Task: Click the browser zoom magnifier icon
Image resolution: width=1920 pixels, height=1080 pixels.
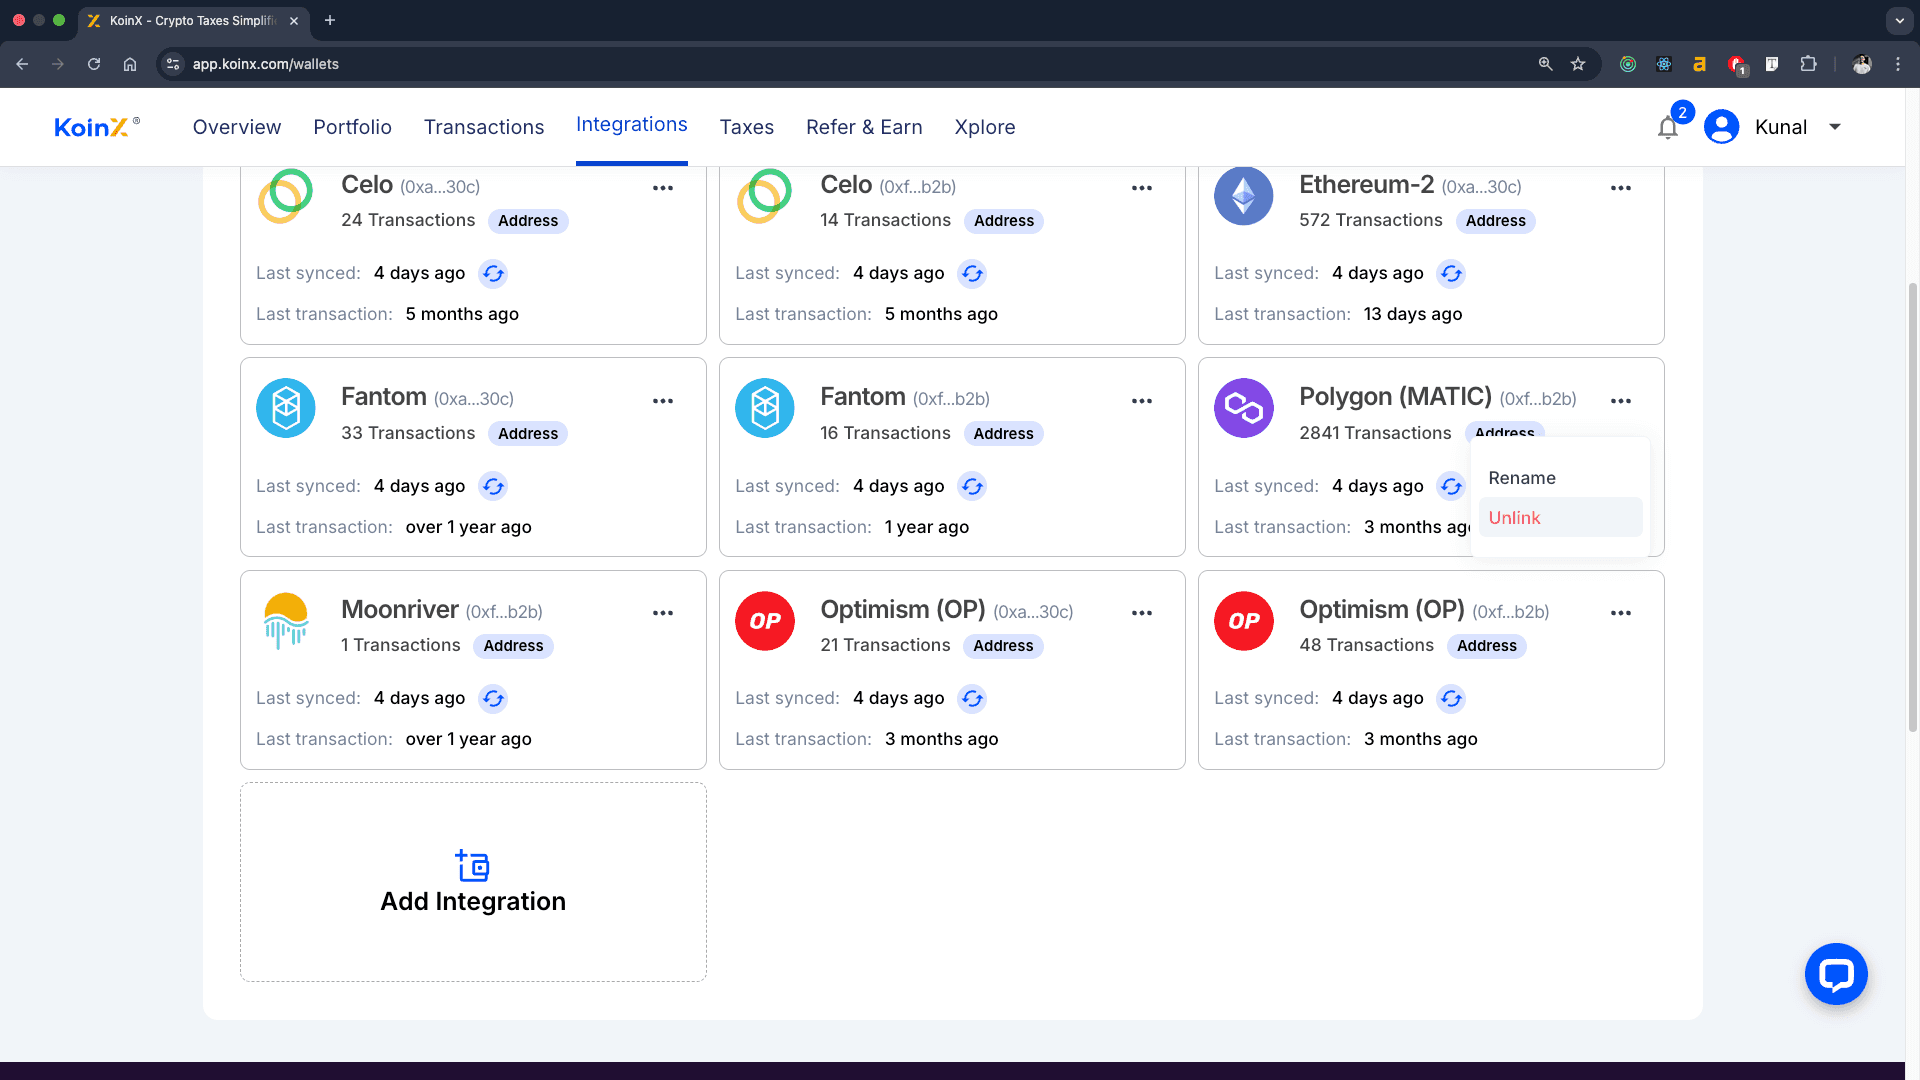Action: point(1545,64)
